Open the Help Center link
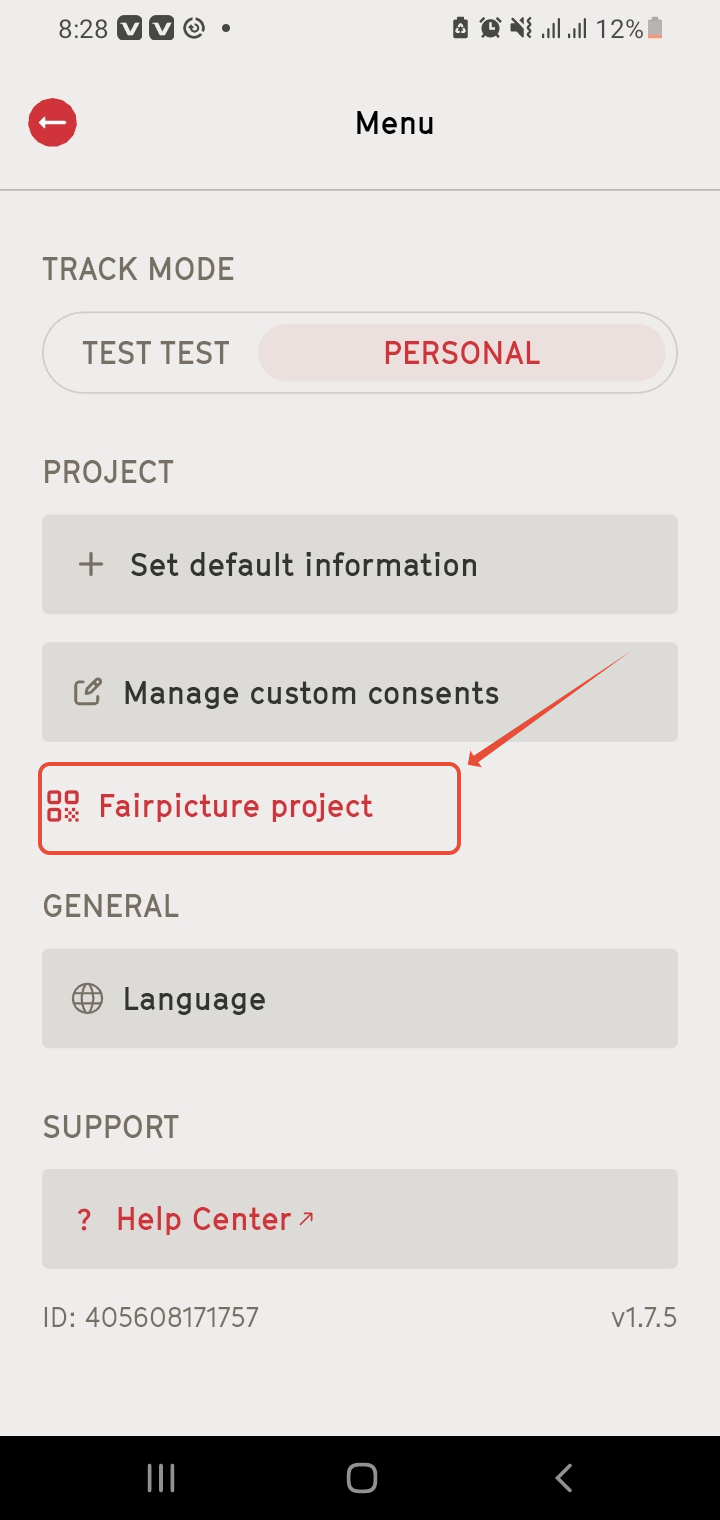The width and height of the screenshot is (720, 1520). point(360,1219)
